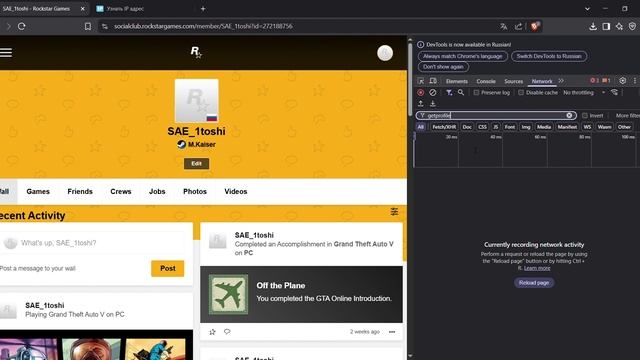The width and height of the screenshot is (640, 360).
Task: Switch to the Sources tab in DevTools
Action: (x=513, y=81)
